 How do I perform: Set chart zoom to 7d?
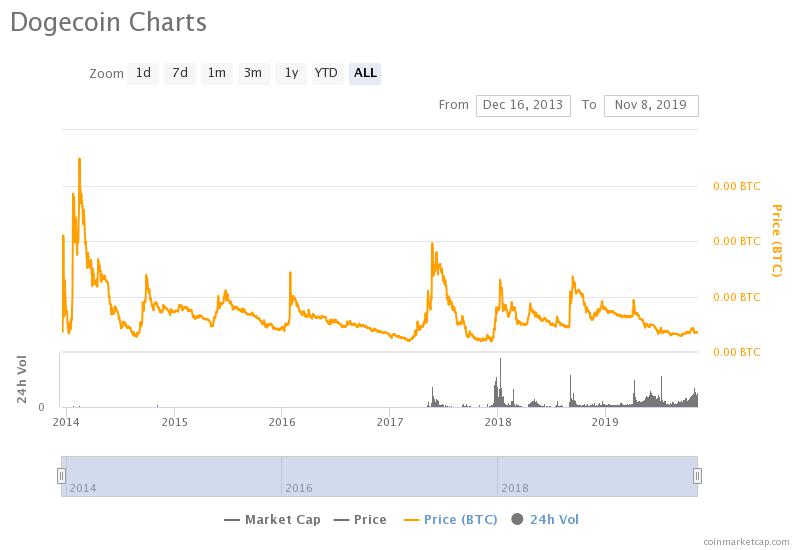point(180,73)
